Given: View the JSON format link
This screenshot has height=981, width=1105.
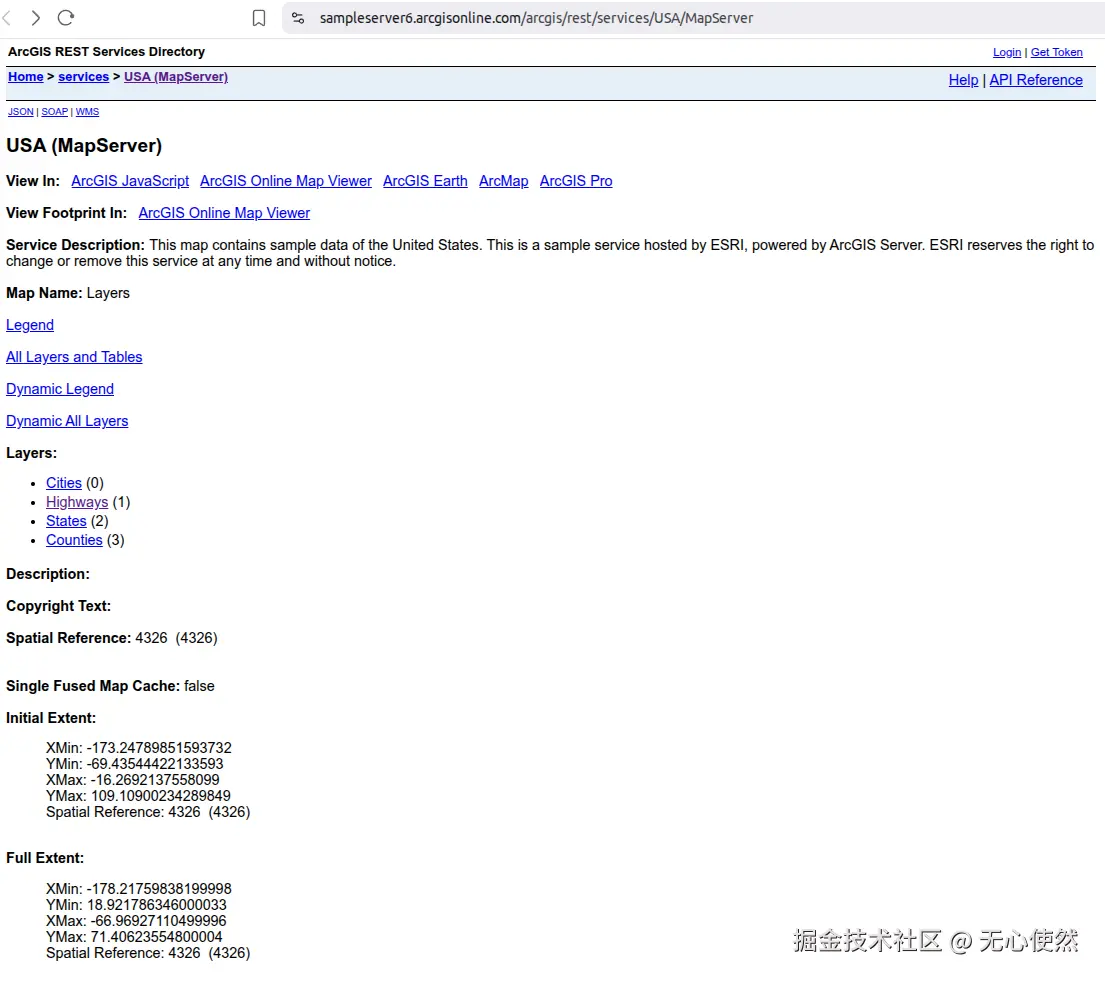Looking at the screenshot, I should [20, 112].
